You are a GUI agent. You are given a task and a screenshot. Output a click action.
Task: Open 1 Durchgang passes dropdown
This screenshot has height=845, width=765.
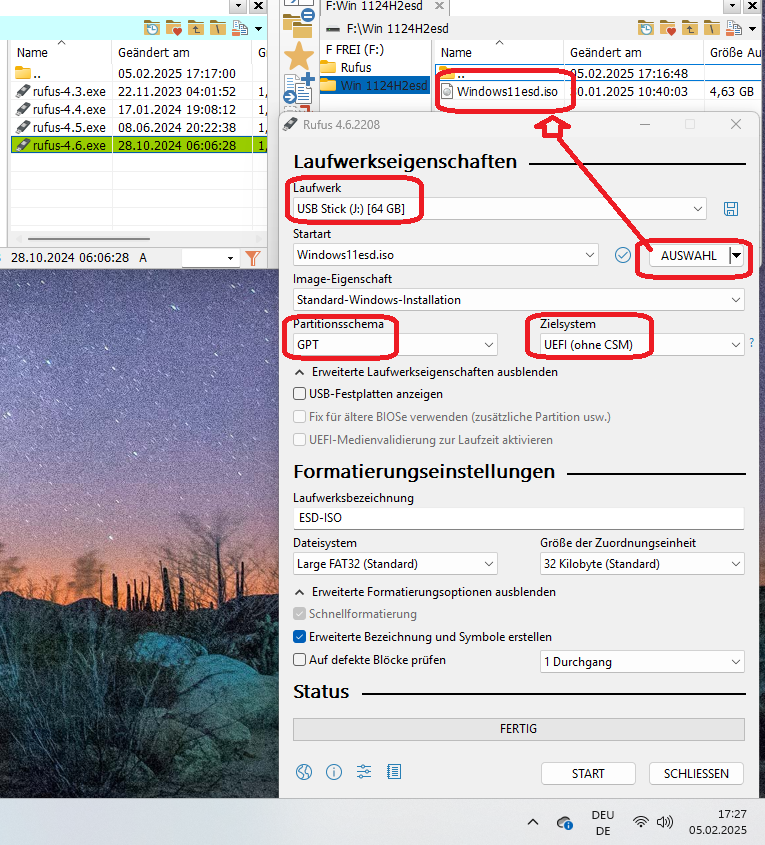[642, 662]
